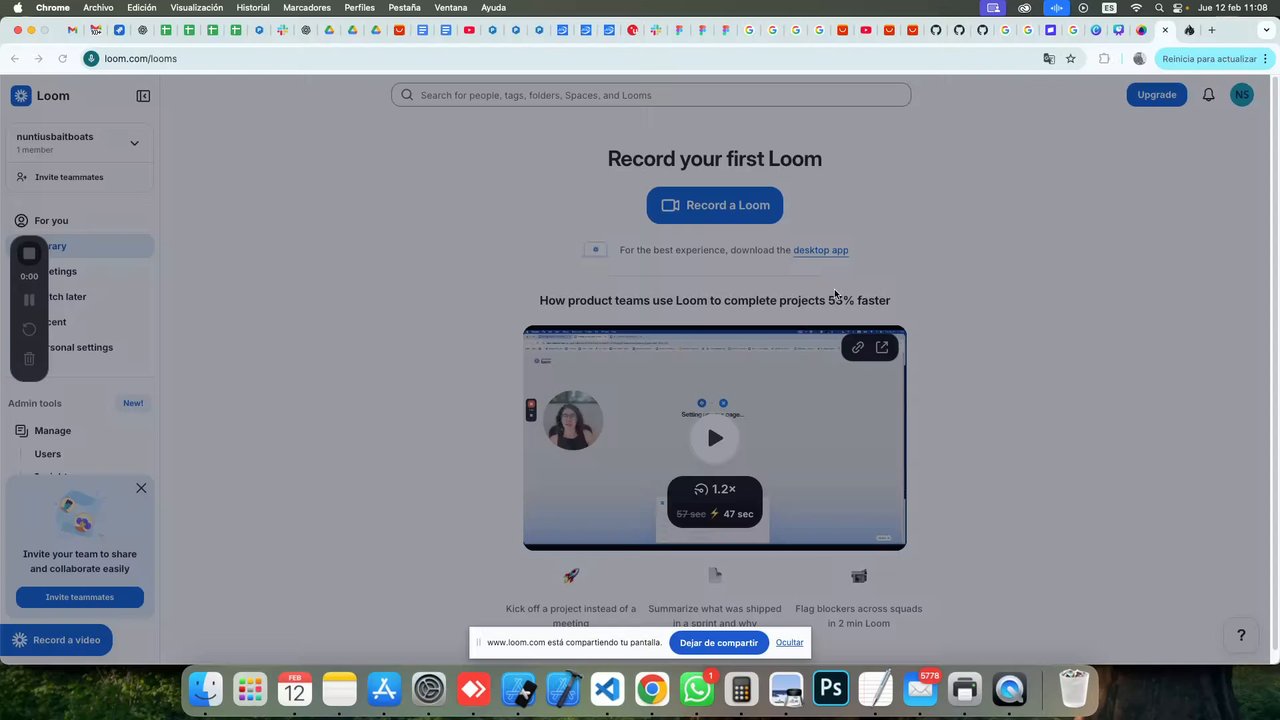Open Finder from the Dock
Viewport: 1280px width, 720px height.
[206, 689]
